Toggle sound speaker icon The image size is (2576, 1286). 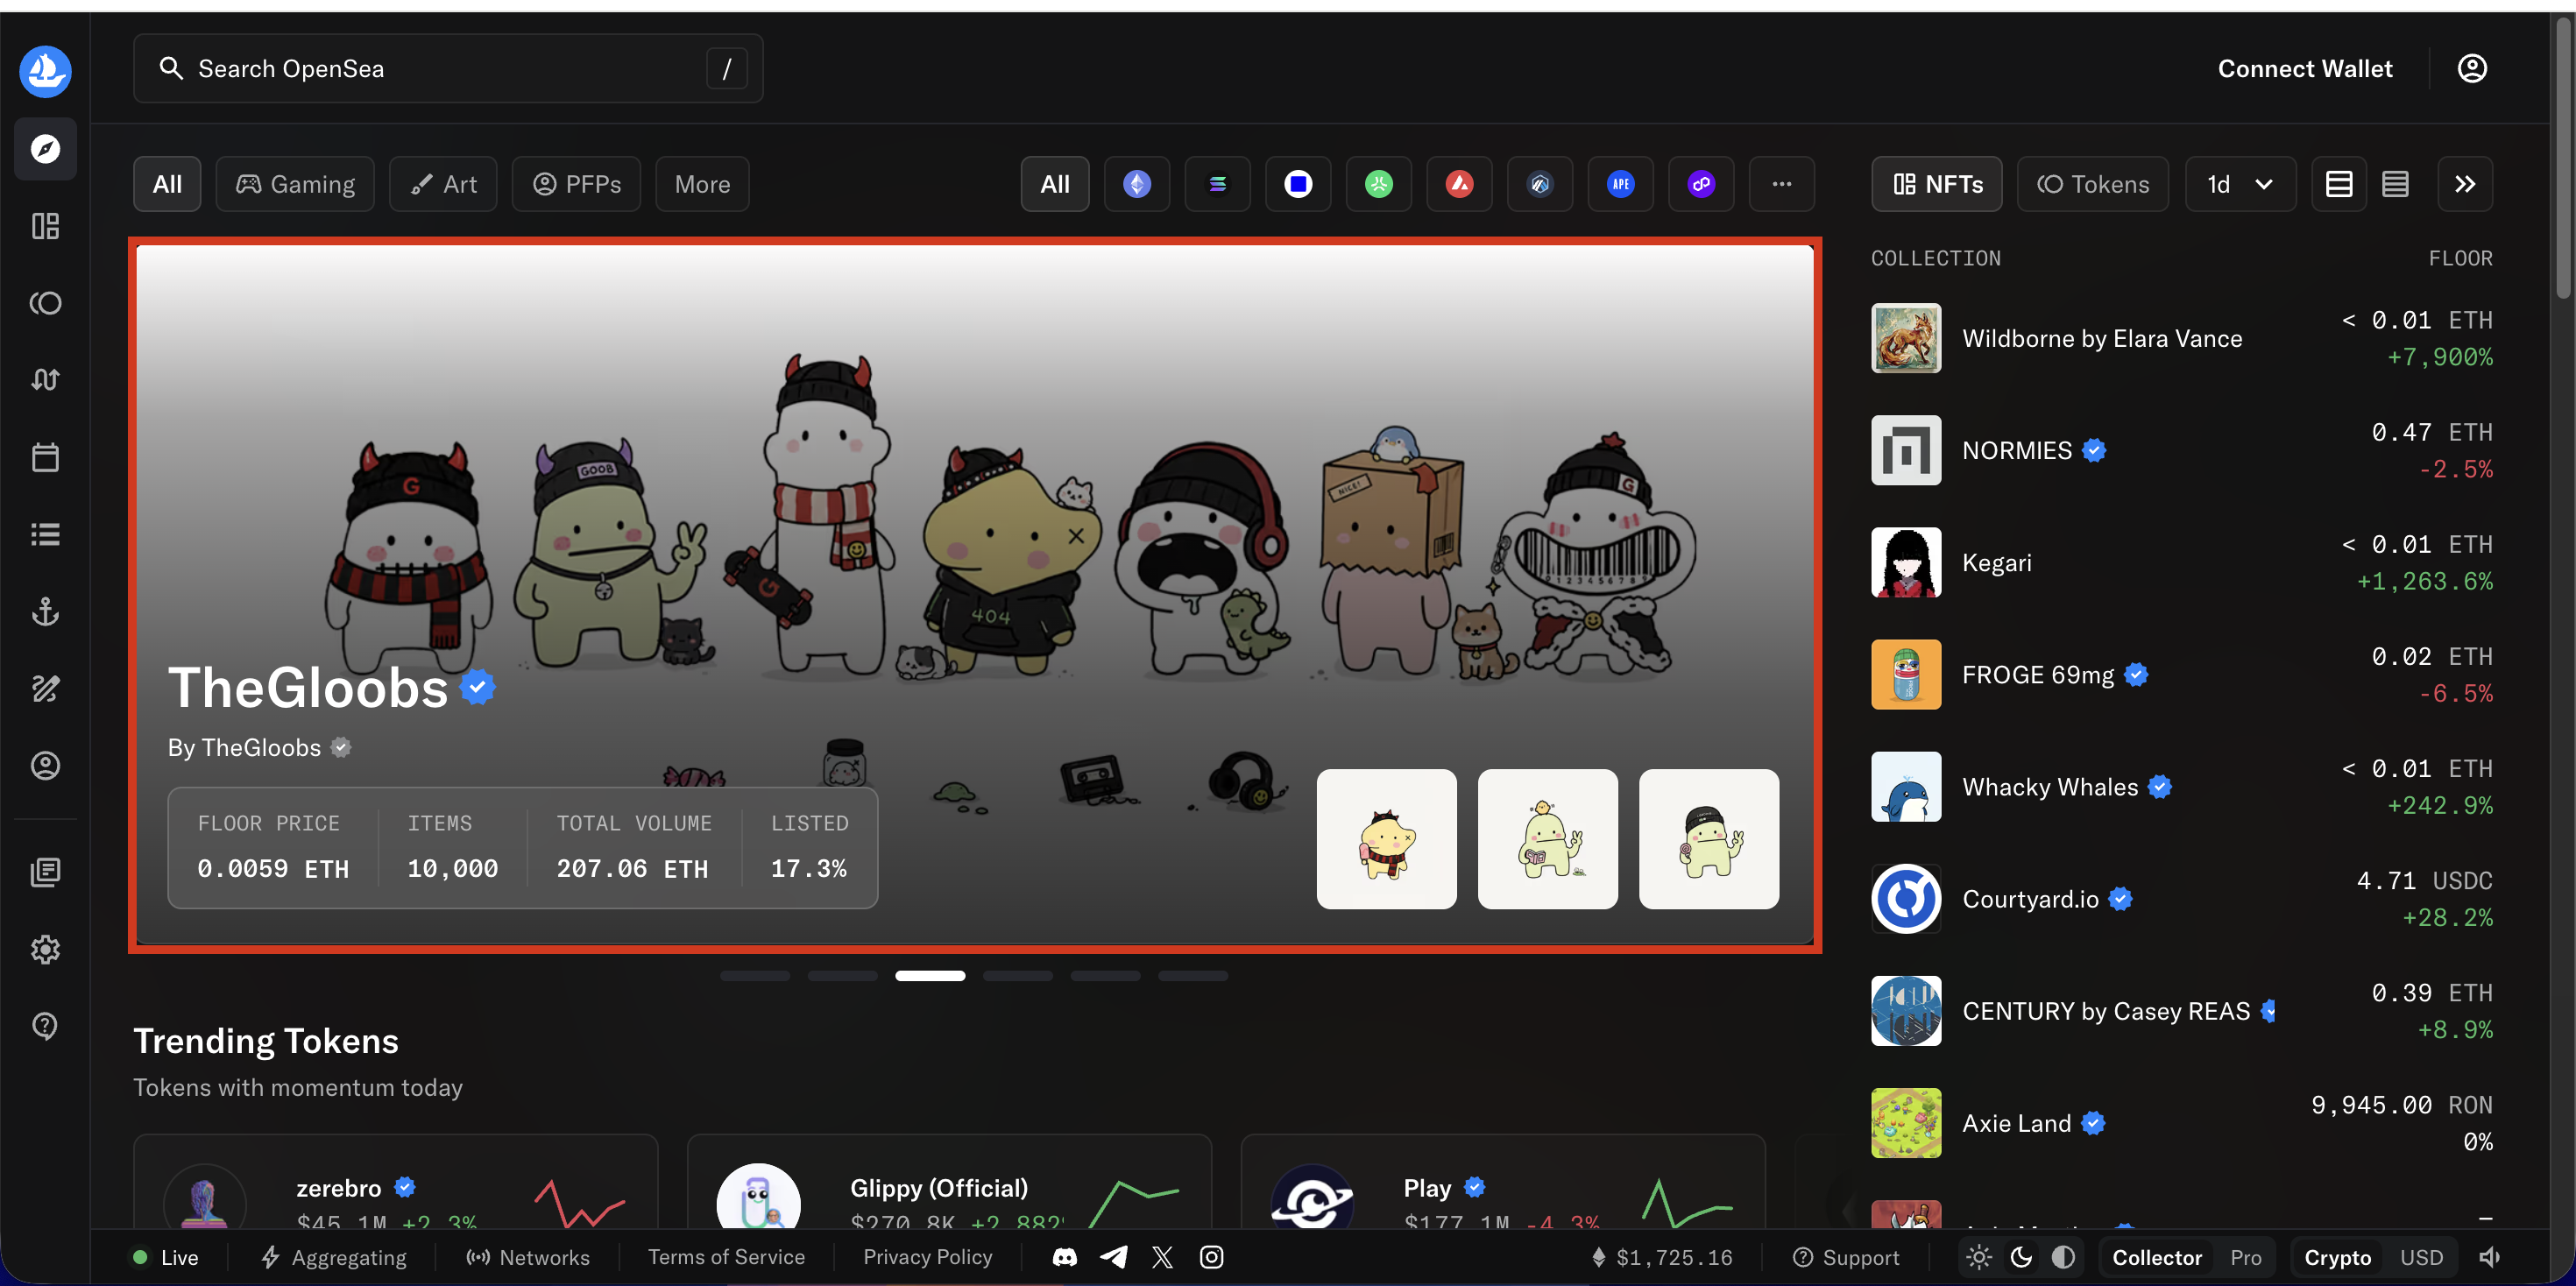[2490, 1257]
